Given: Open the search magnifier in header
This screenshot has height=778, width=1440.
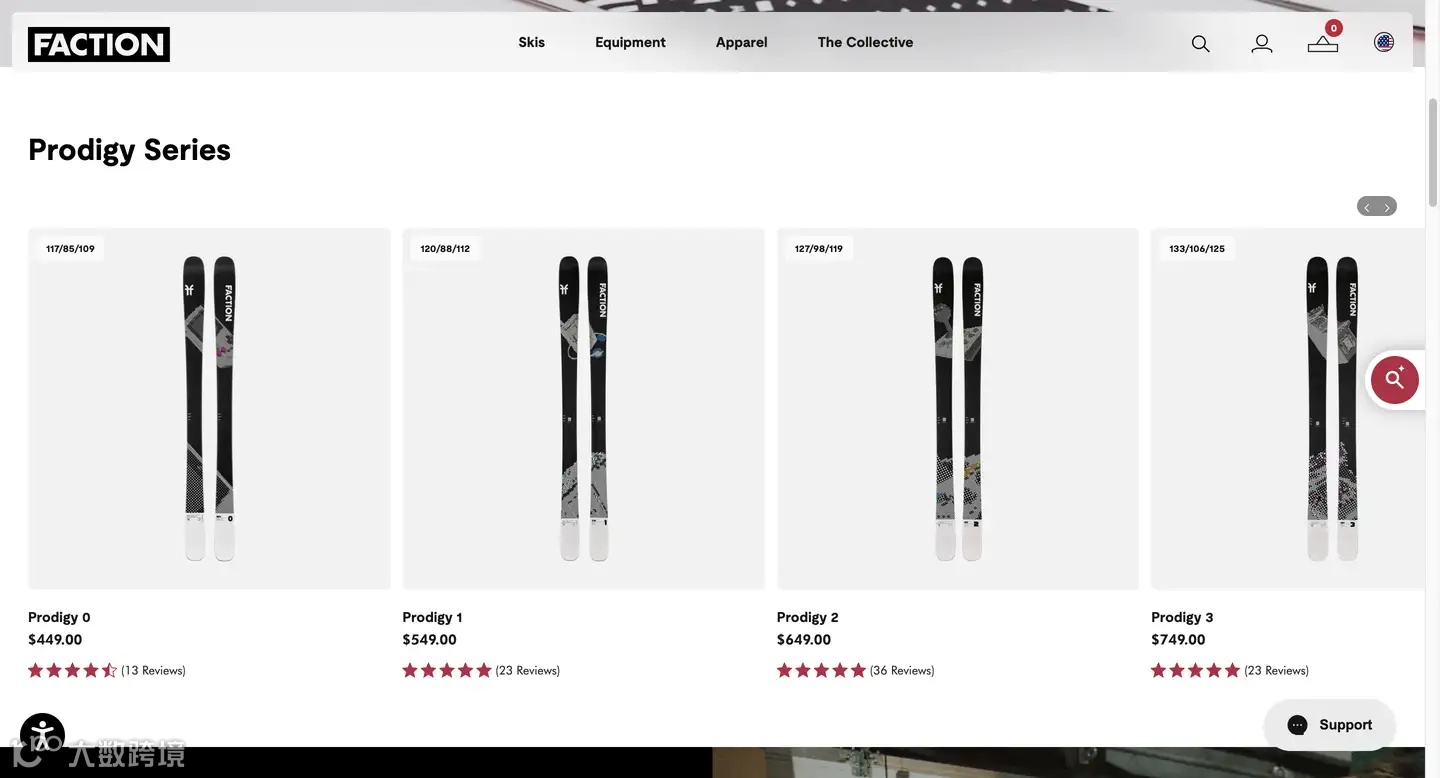Looking at the screenshot, I should [1200, 44].
